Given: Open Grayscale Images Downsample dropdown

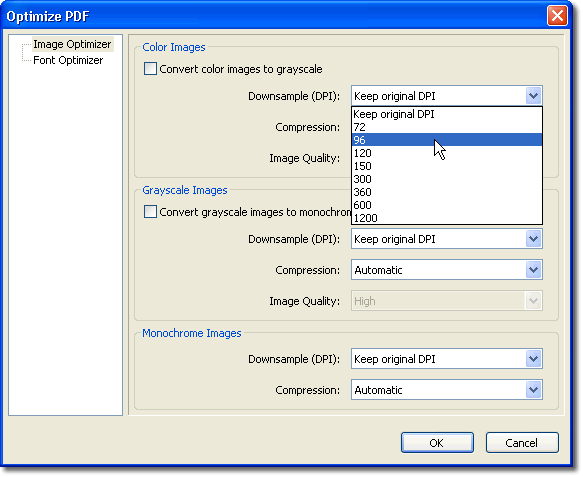Looking at the screenshot, I should pyautogui.click(x=447, y=239).
